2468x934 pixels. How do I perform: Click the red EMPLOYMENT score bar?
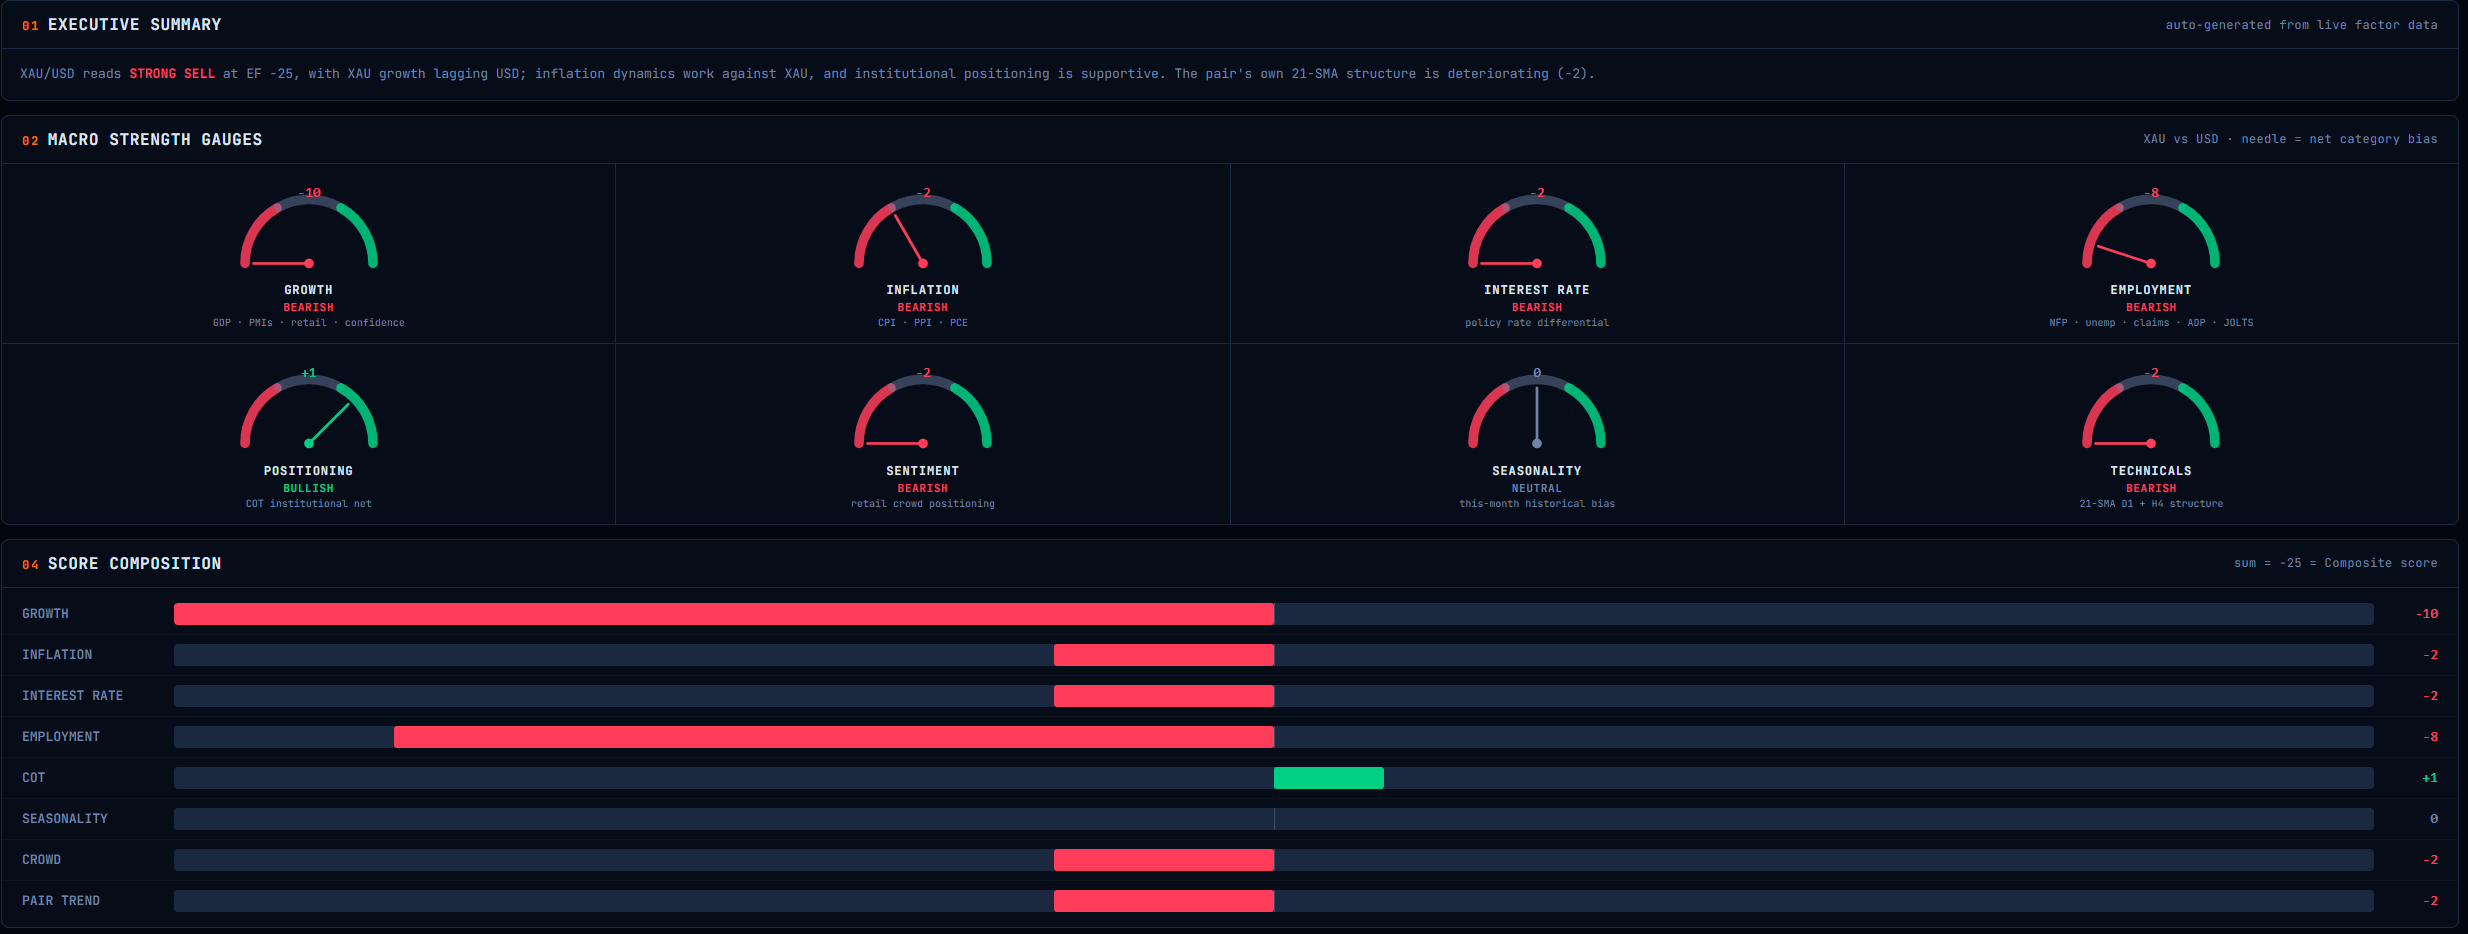point(834,737)
